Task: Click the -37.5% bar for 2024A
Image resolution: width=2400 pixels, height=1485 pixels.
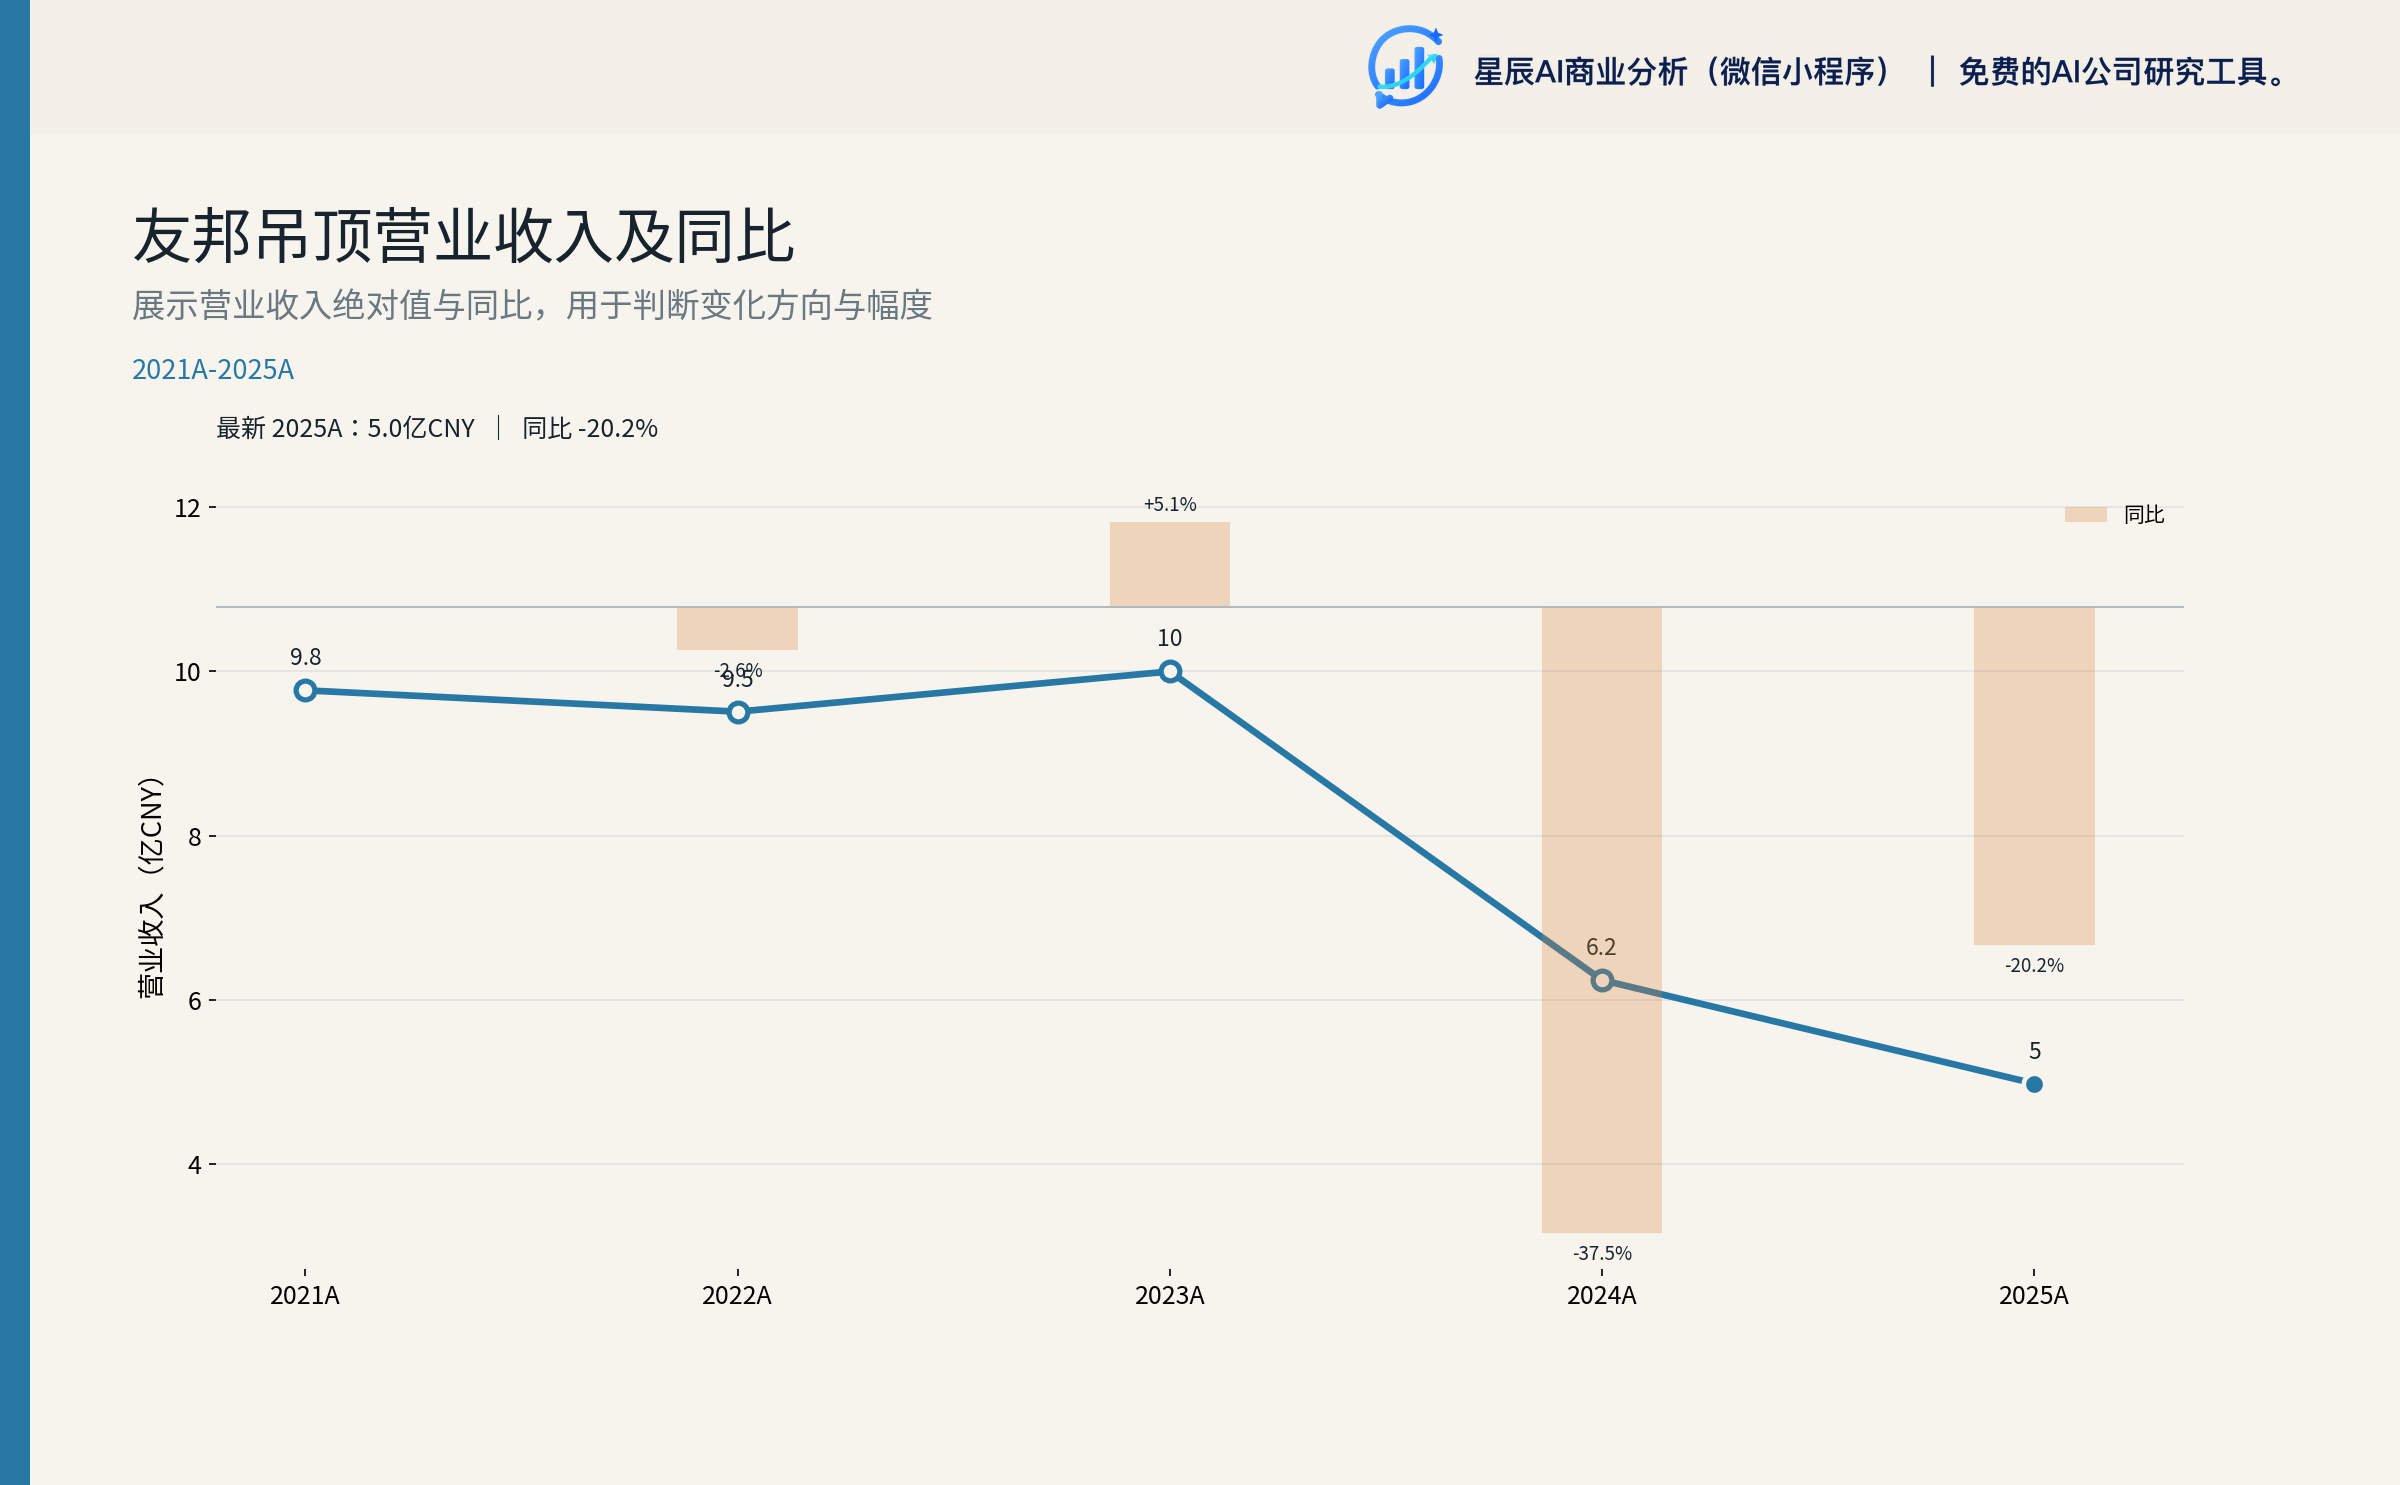Action: (1602, 919)
